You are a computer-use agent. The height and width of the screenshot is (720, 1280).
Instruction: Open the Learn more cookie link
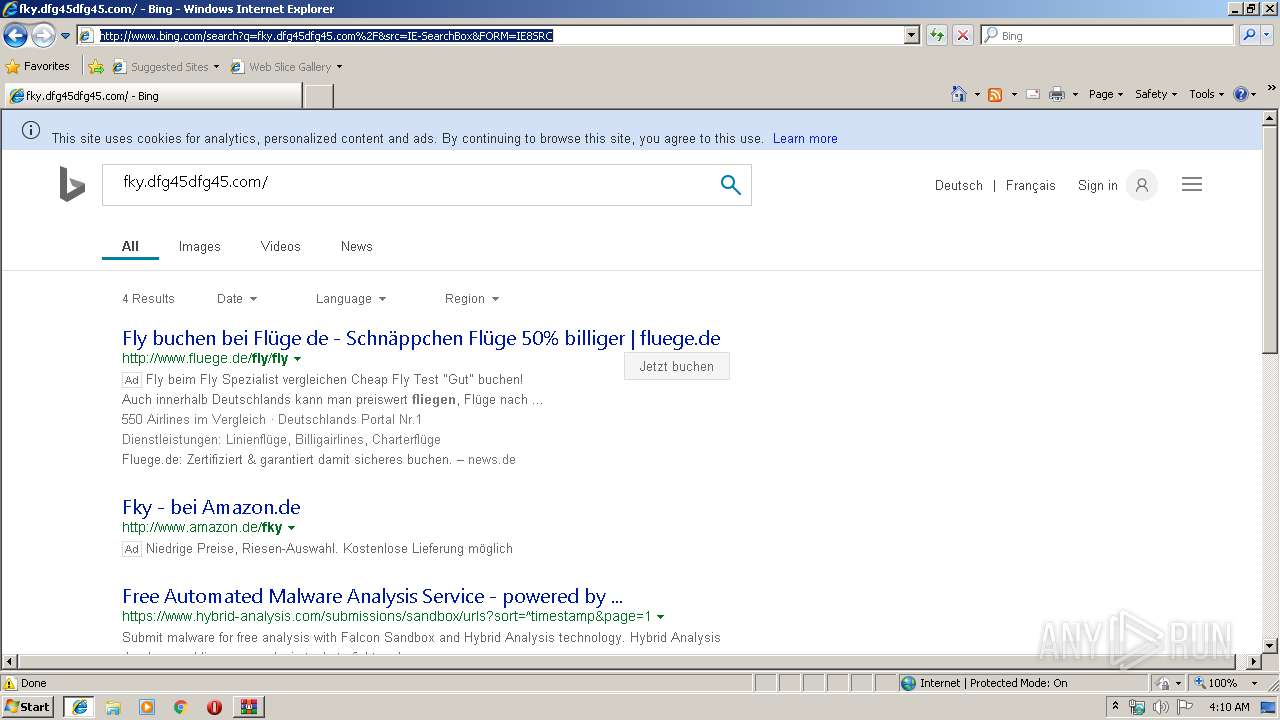point(805,139)
